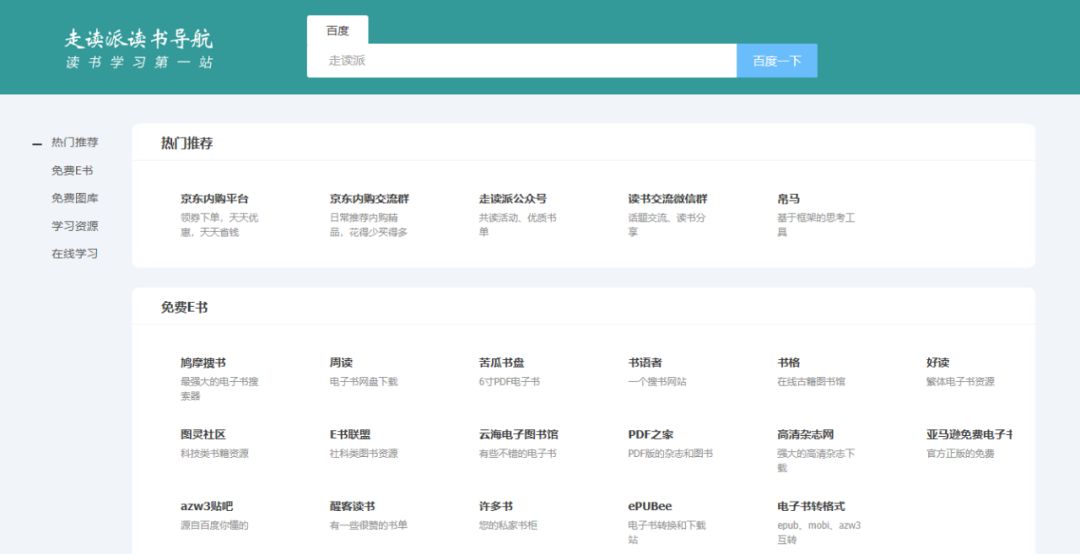Click the 高清杂志网 magazine link
Image resolution: width=1080 pixels, height=554 pixels.
coord(805,435)
